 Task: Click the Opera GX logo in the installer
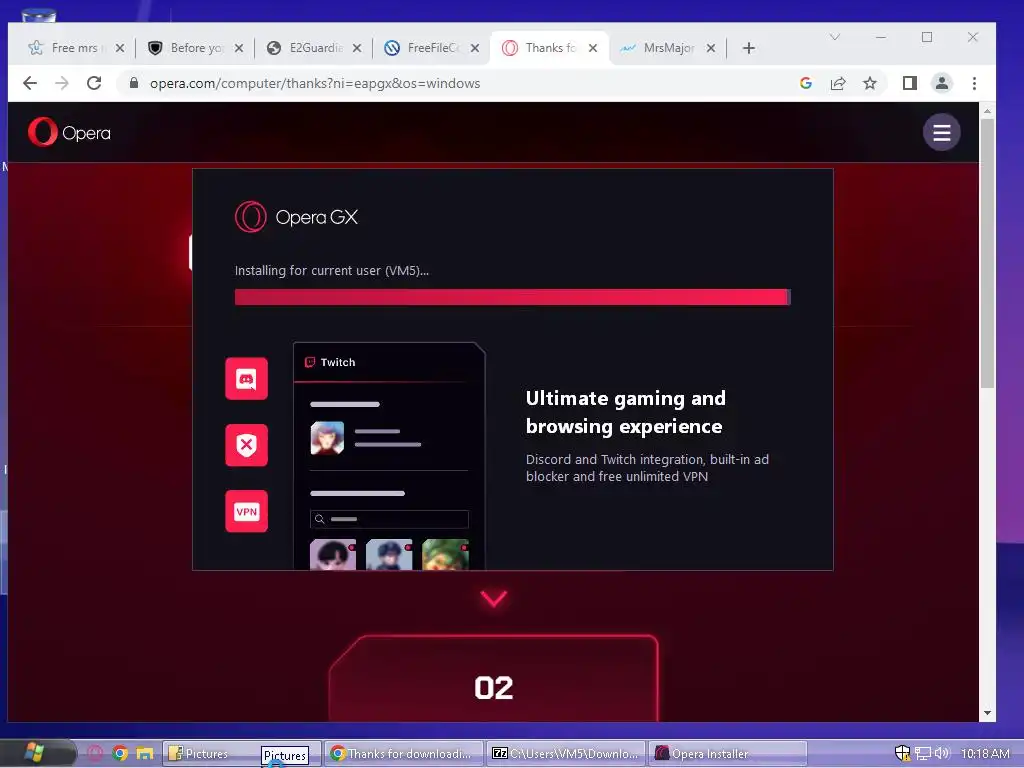tap(296, 217)
